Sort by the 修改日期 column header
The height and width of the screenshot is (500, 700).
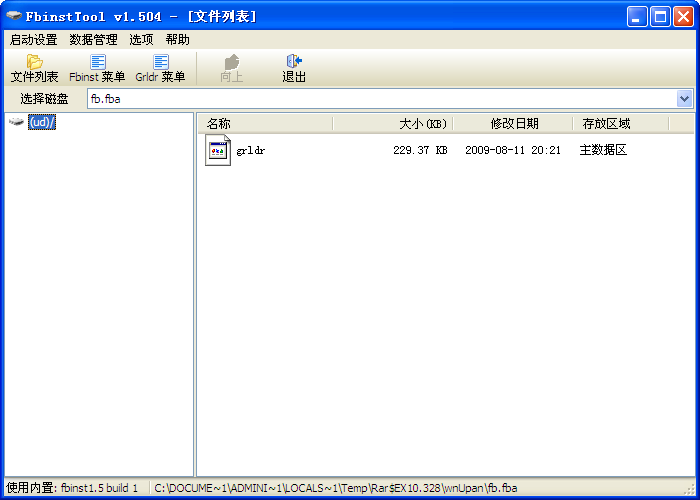pos(513,123)
